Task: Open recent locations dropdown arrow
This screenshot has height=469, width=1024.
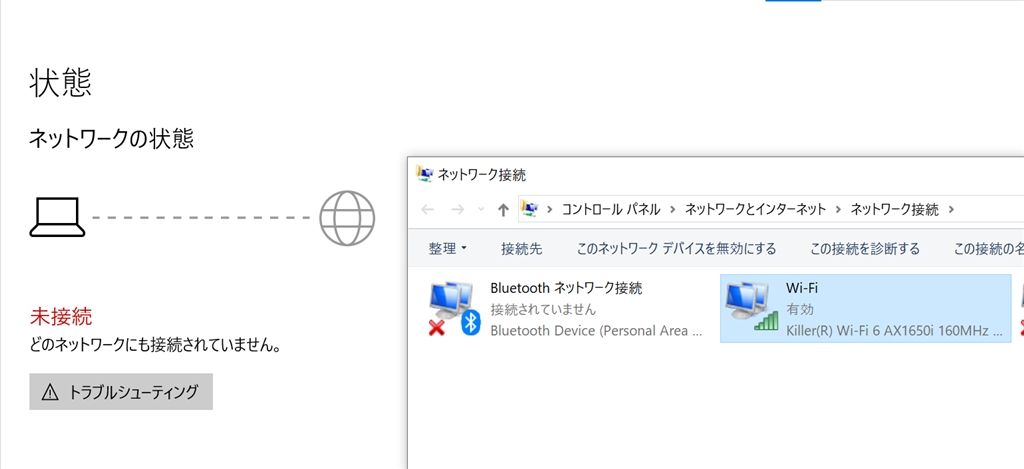Action: point(481,210)
